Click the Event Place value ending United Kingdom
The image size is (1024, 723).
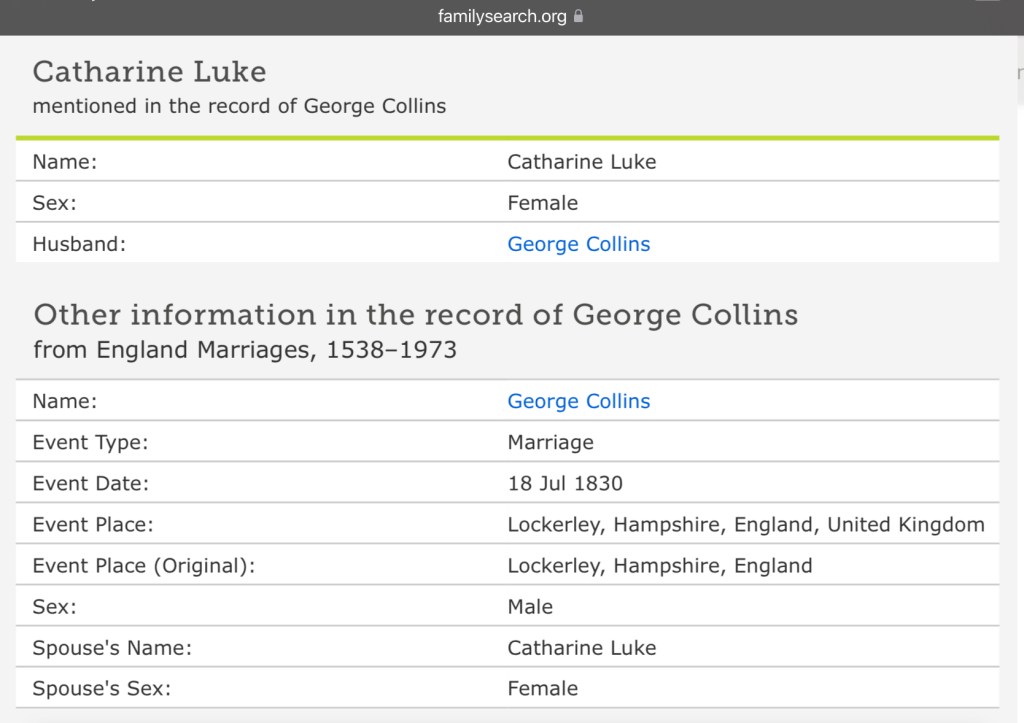coord(745,524)
